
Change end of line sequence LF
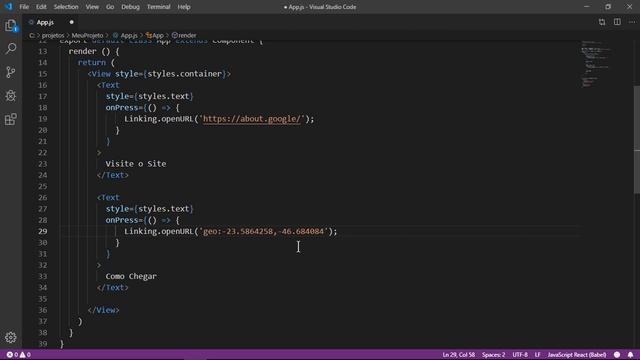(538, 355)
